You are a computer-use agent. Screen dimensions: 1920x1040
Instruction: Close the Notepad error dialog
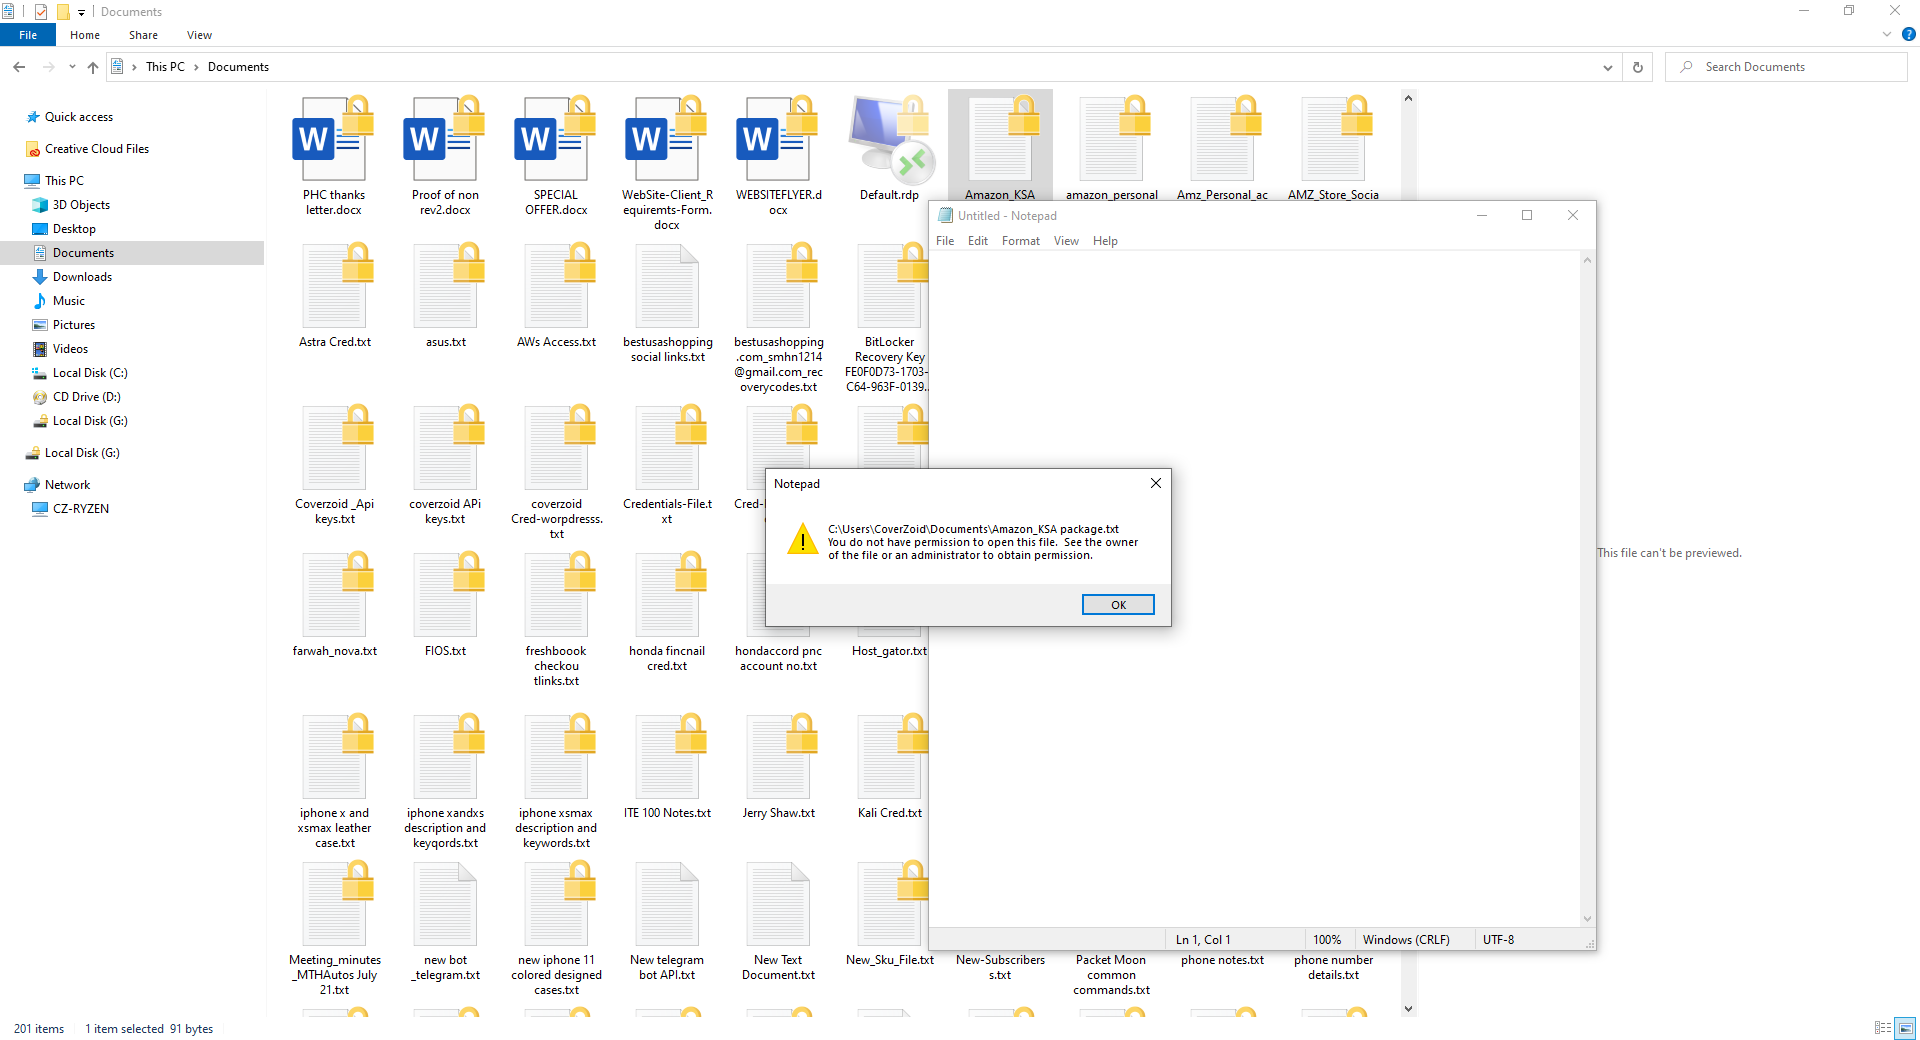pyautogui.click(x=1156, y=483)
